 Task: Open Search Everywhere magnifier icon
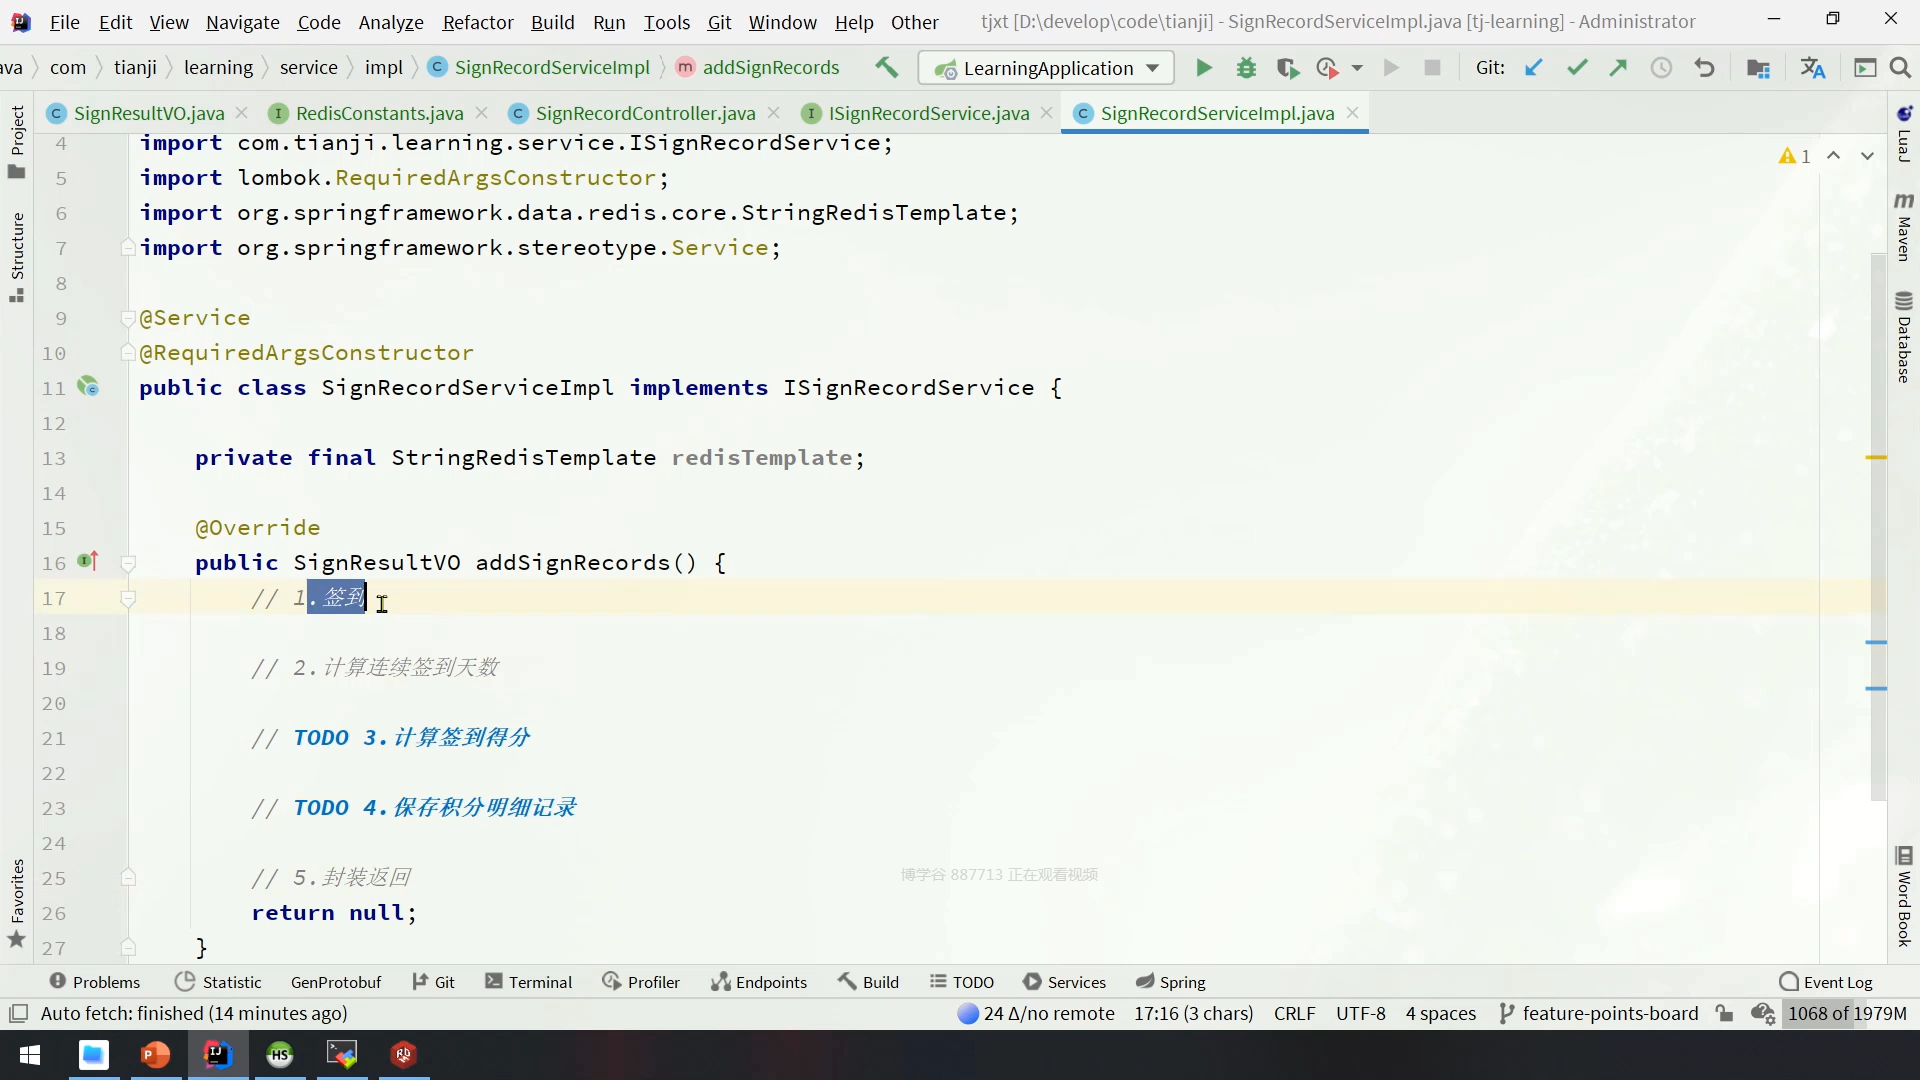(1900, 68)
